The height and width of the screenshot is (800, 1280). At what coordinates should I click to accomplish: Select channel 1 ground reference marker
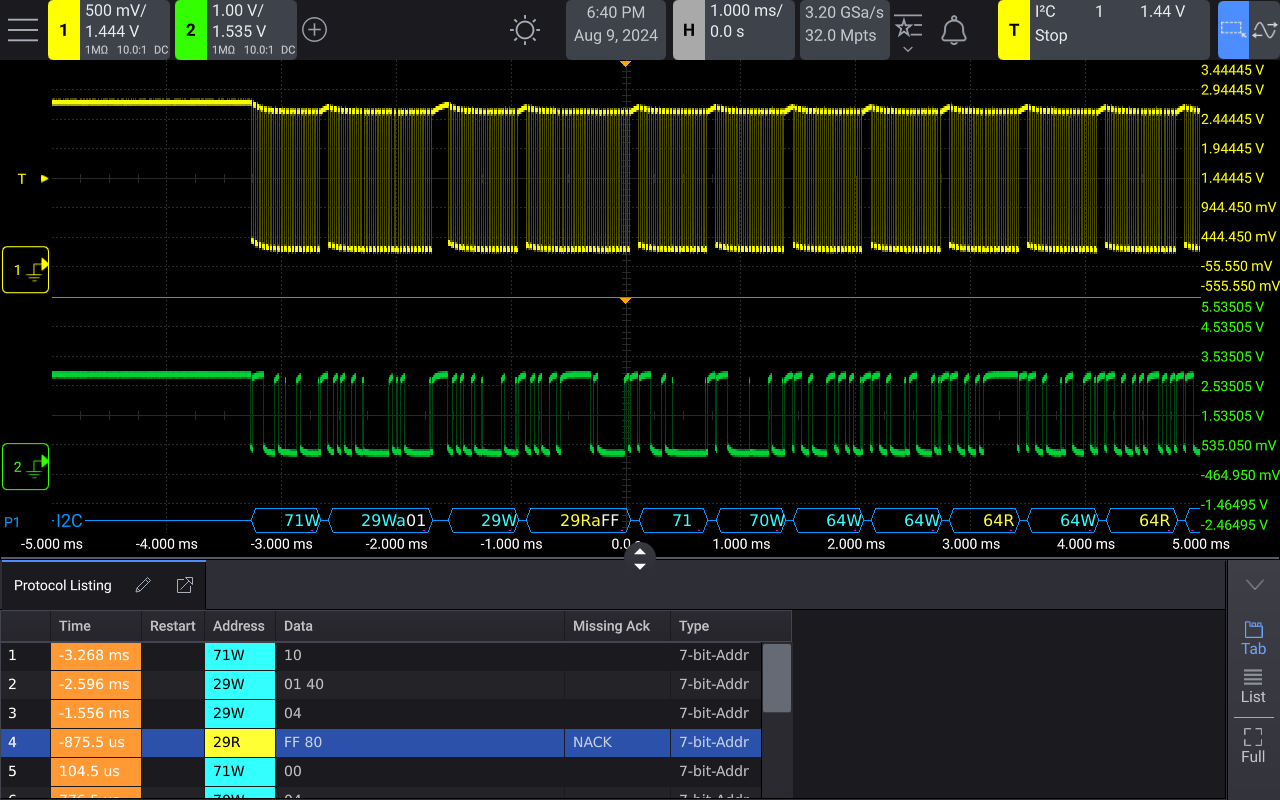pos(26,270)
